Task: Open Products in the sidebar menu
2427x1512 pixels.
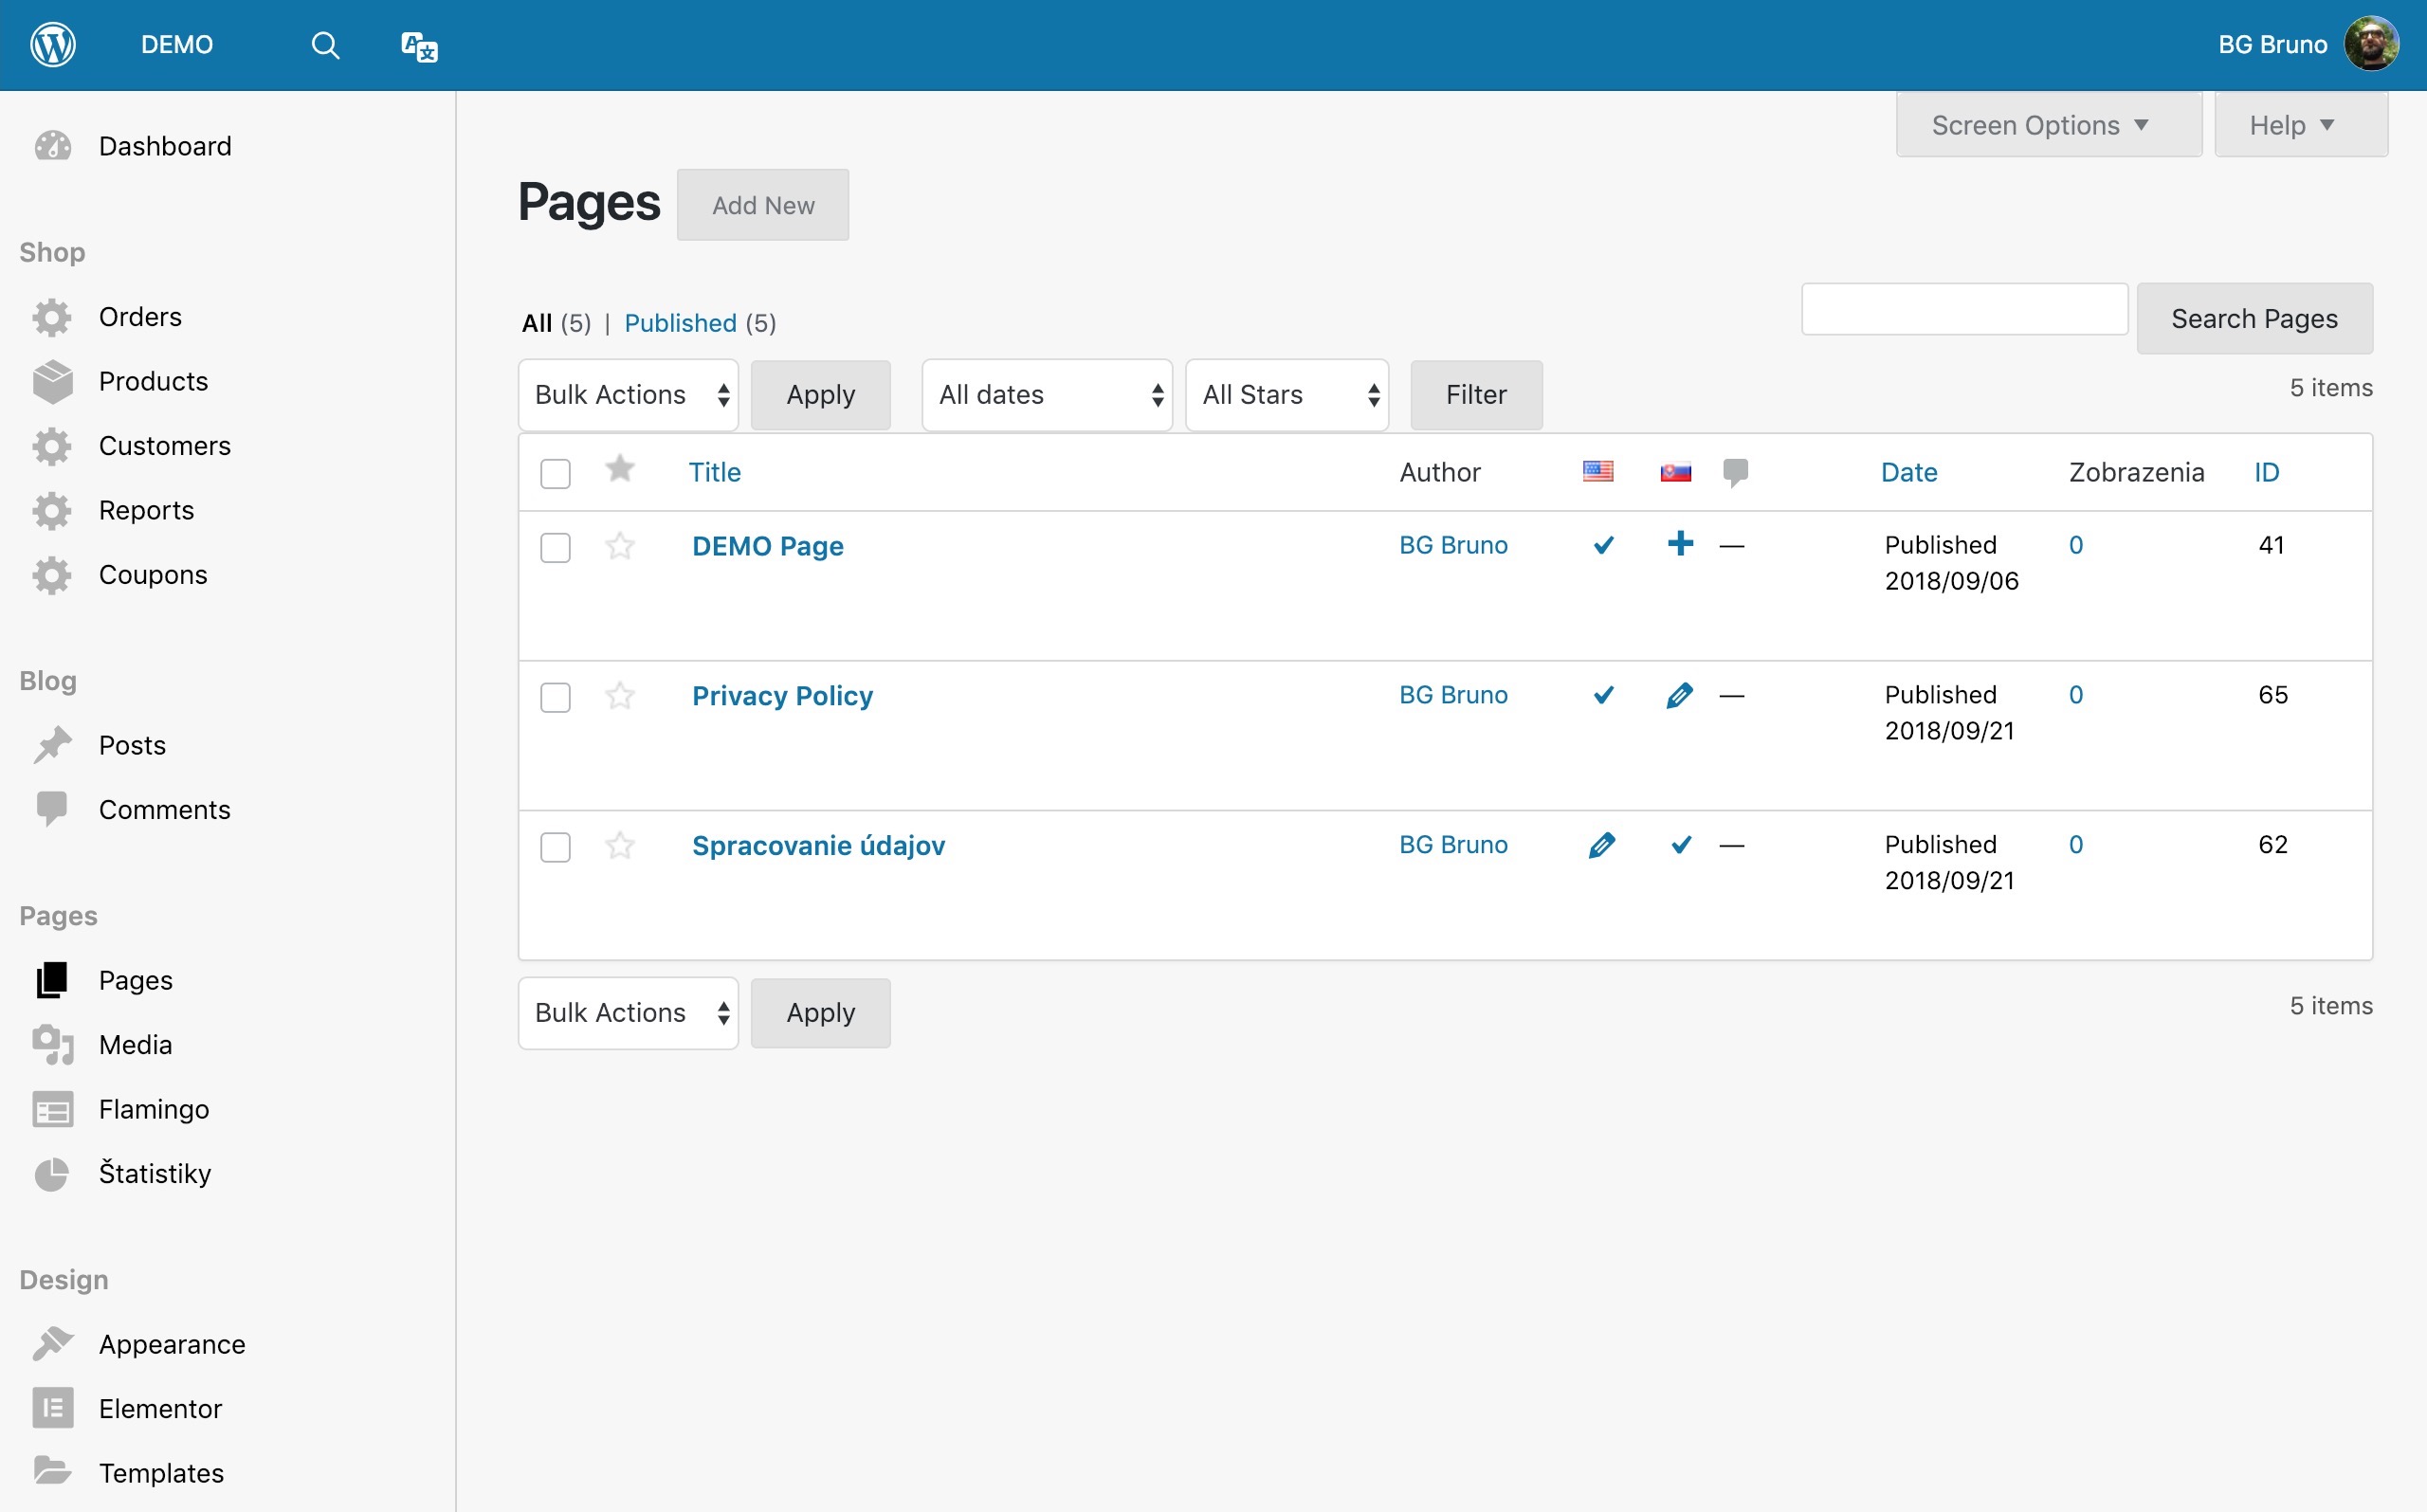Action: point(153,381)
